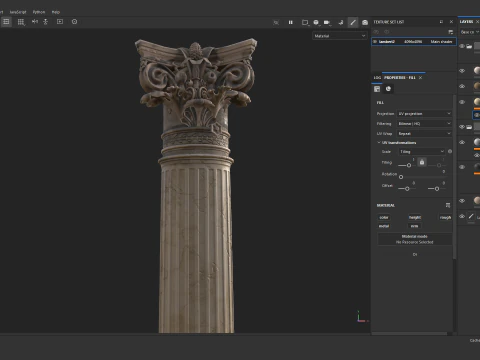The height and width of the screenshot is (360, 480).
Task: Open the Scale dropdown showing Tiling
Action: coord(422,152)
